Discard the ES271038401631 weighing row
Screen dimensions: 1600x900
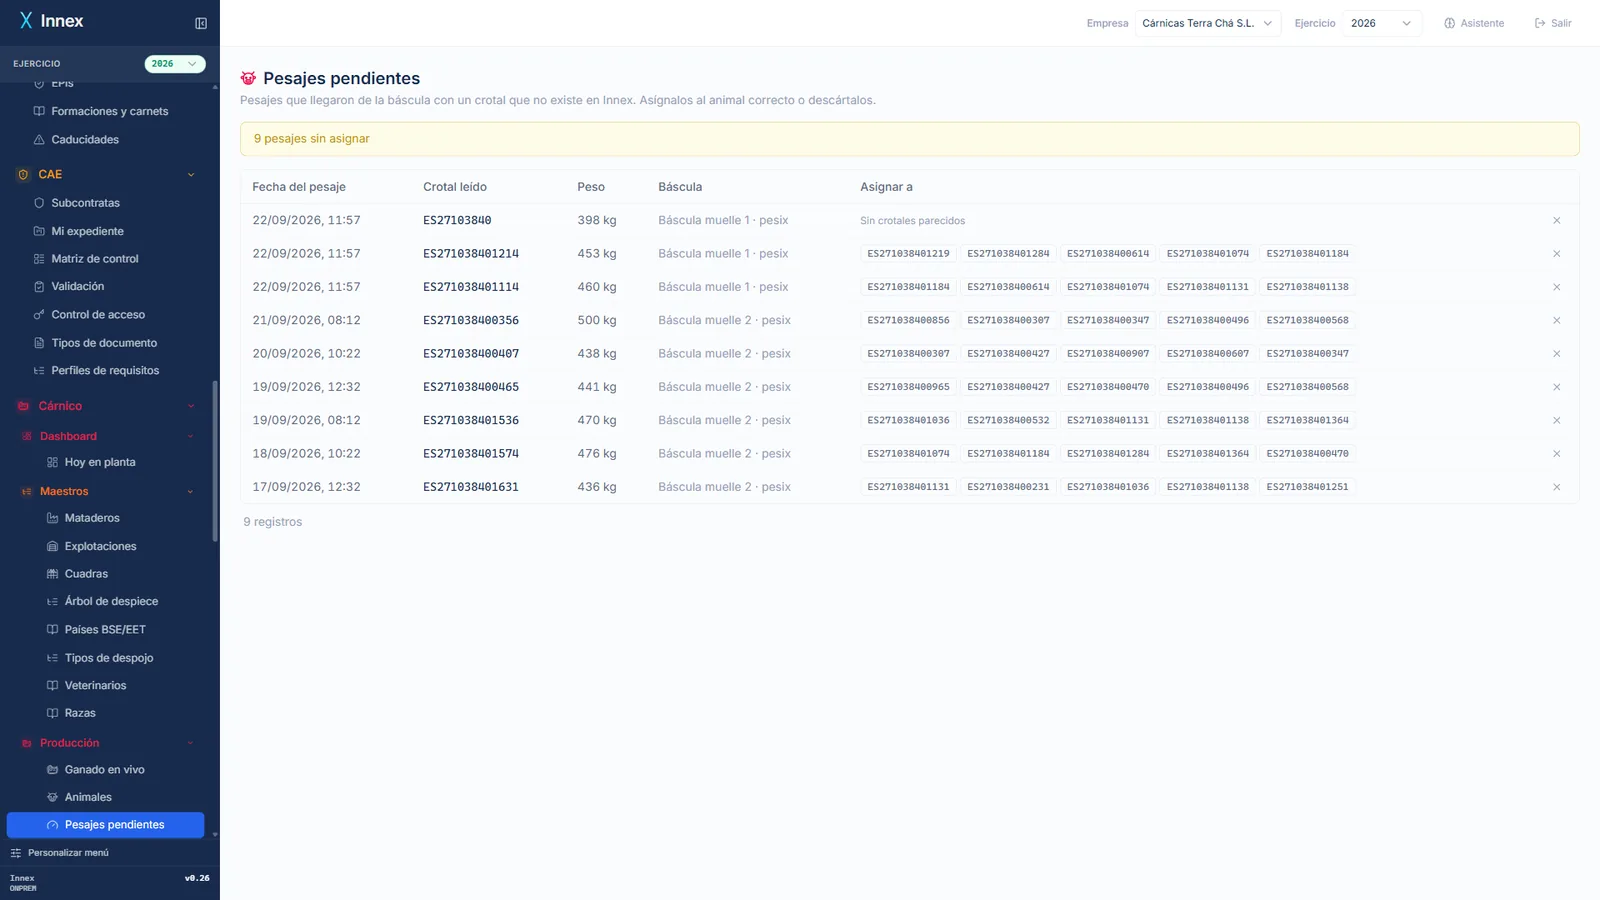[x=1556, y=487]
